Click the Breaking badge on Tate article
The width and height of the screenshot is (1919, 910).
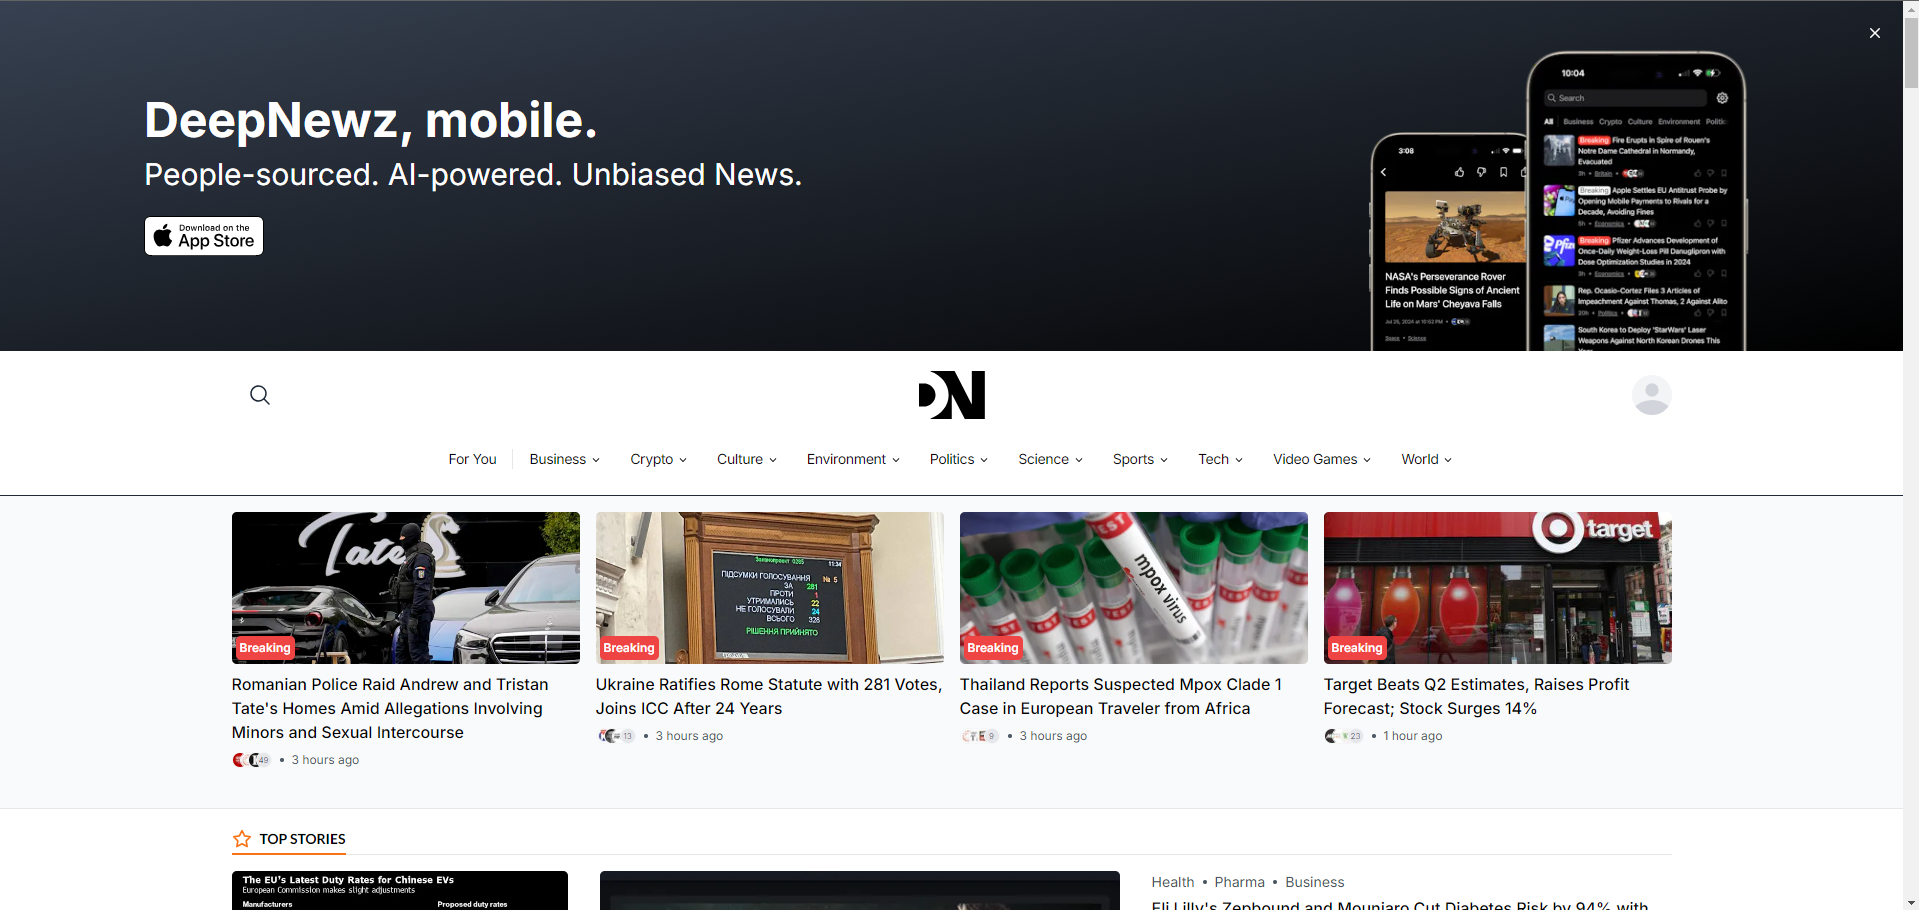point(265,648)
